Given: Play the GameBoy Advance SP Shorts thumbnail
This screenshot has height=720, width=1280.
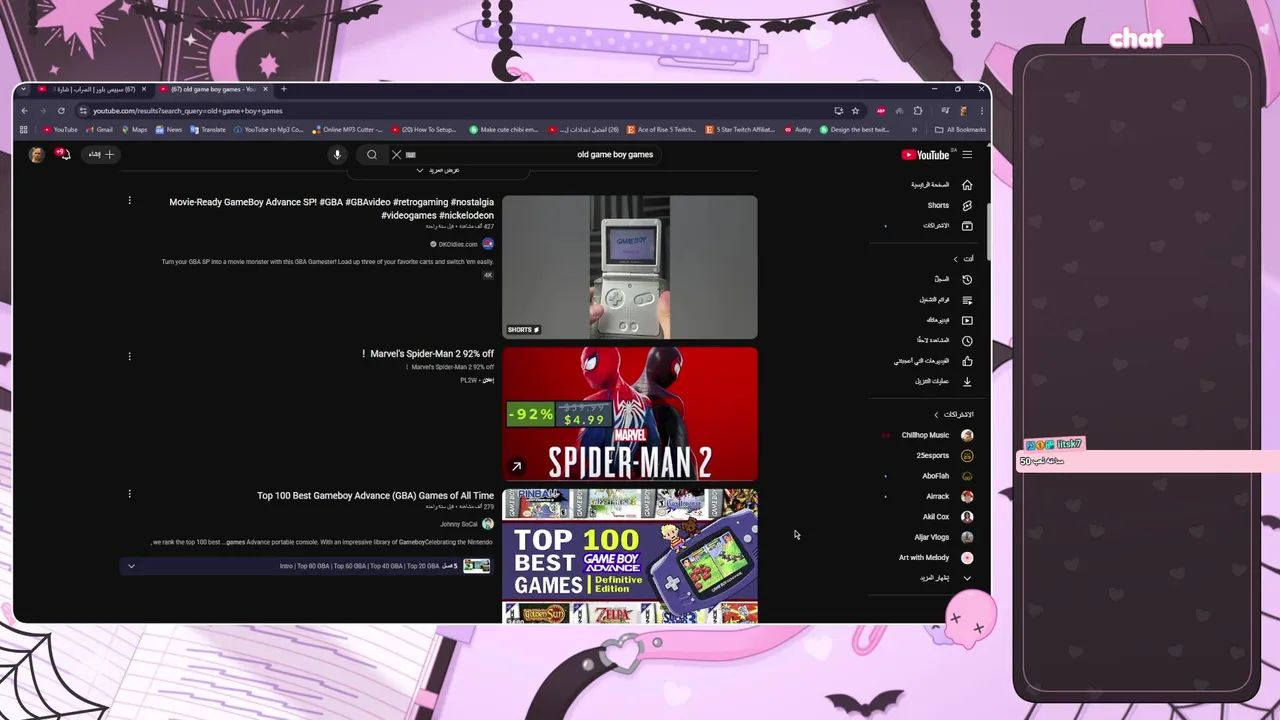Looking at the screenshot, I should (630, 267).
